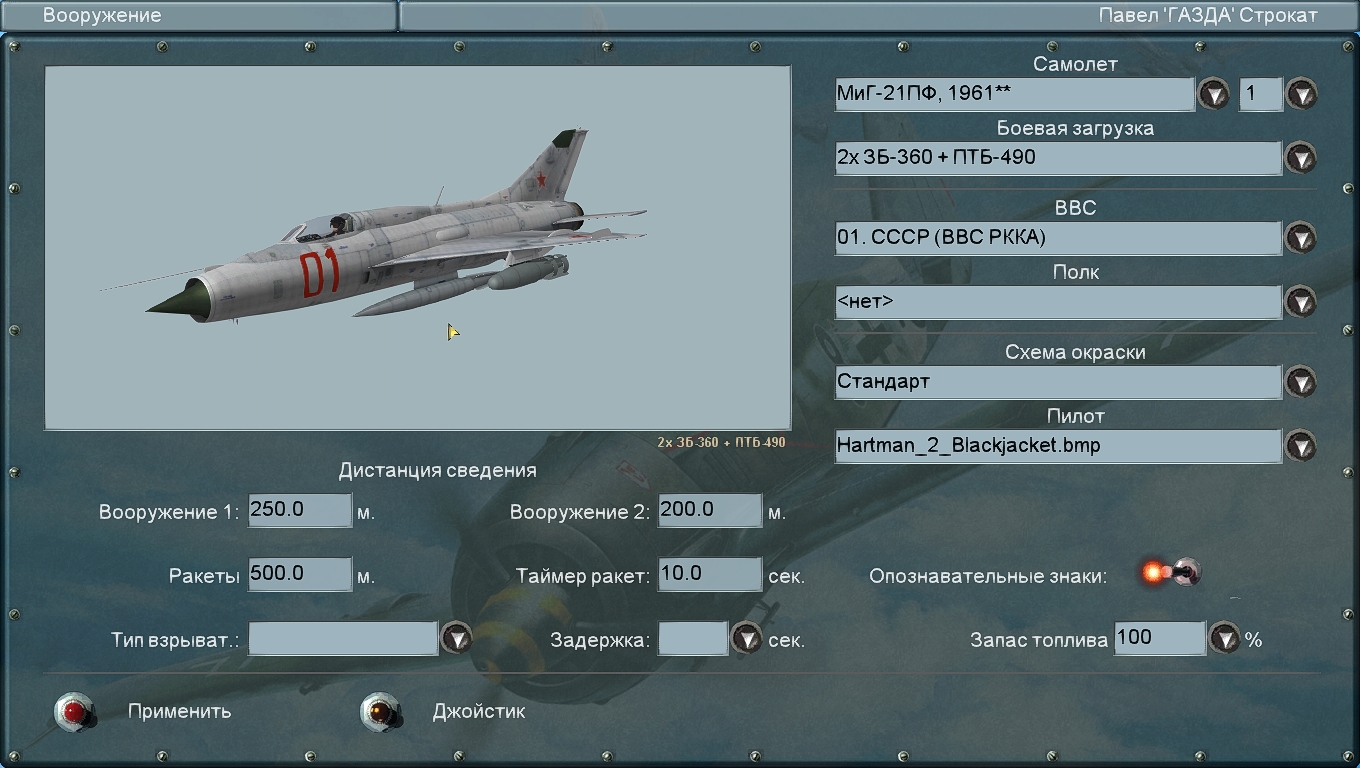This screenshot has height=768, width=1360.
Task: Click the empty Тип взрыват. field
Action: tap(343, 638)
